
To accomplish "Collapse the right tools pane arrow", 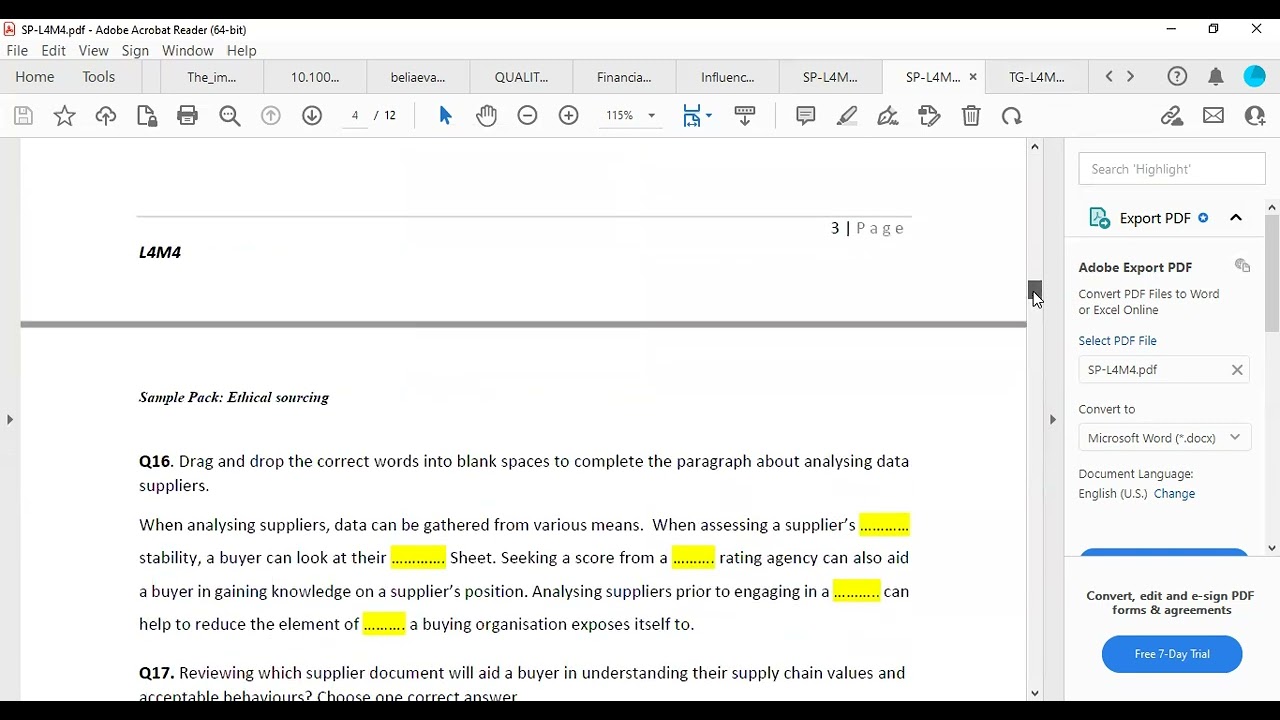I will coord(1053,420).
